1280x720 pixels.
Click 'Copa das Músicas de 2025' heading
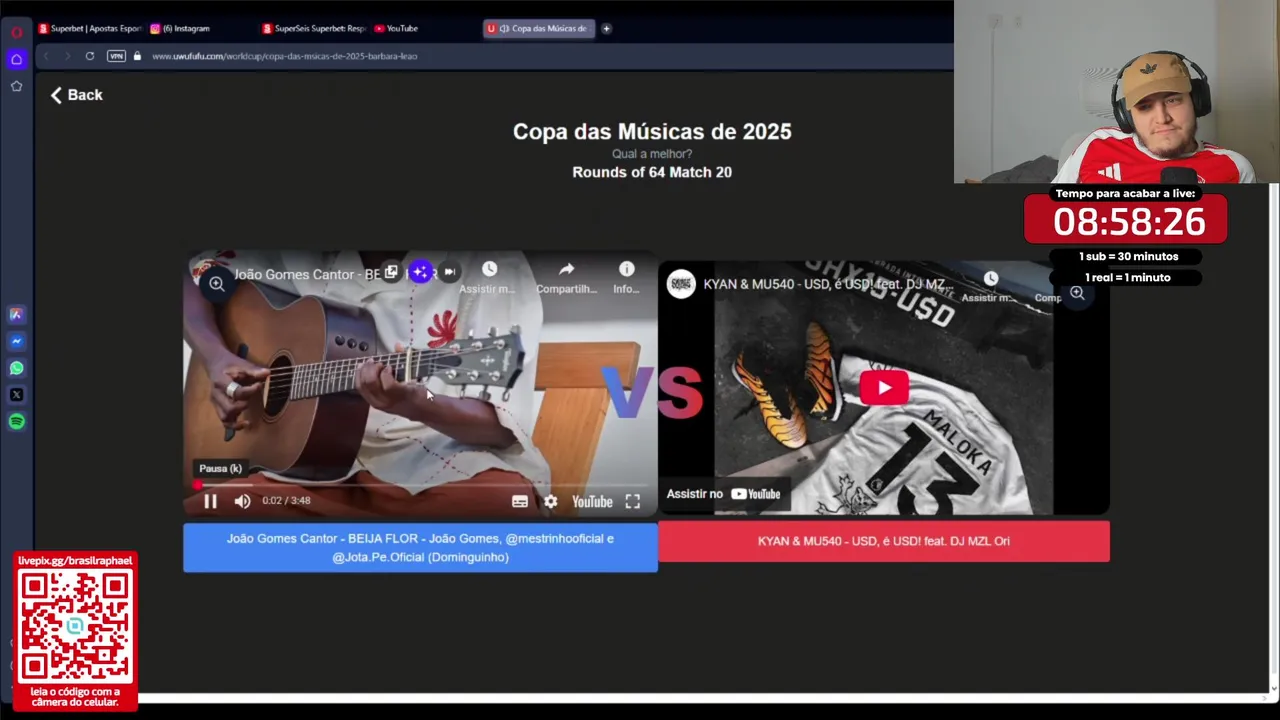[652, 131]
